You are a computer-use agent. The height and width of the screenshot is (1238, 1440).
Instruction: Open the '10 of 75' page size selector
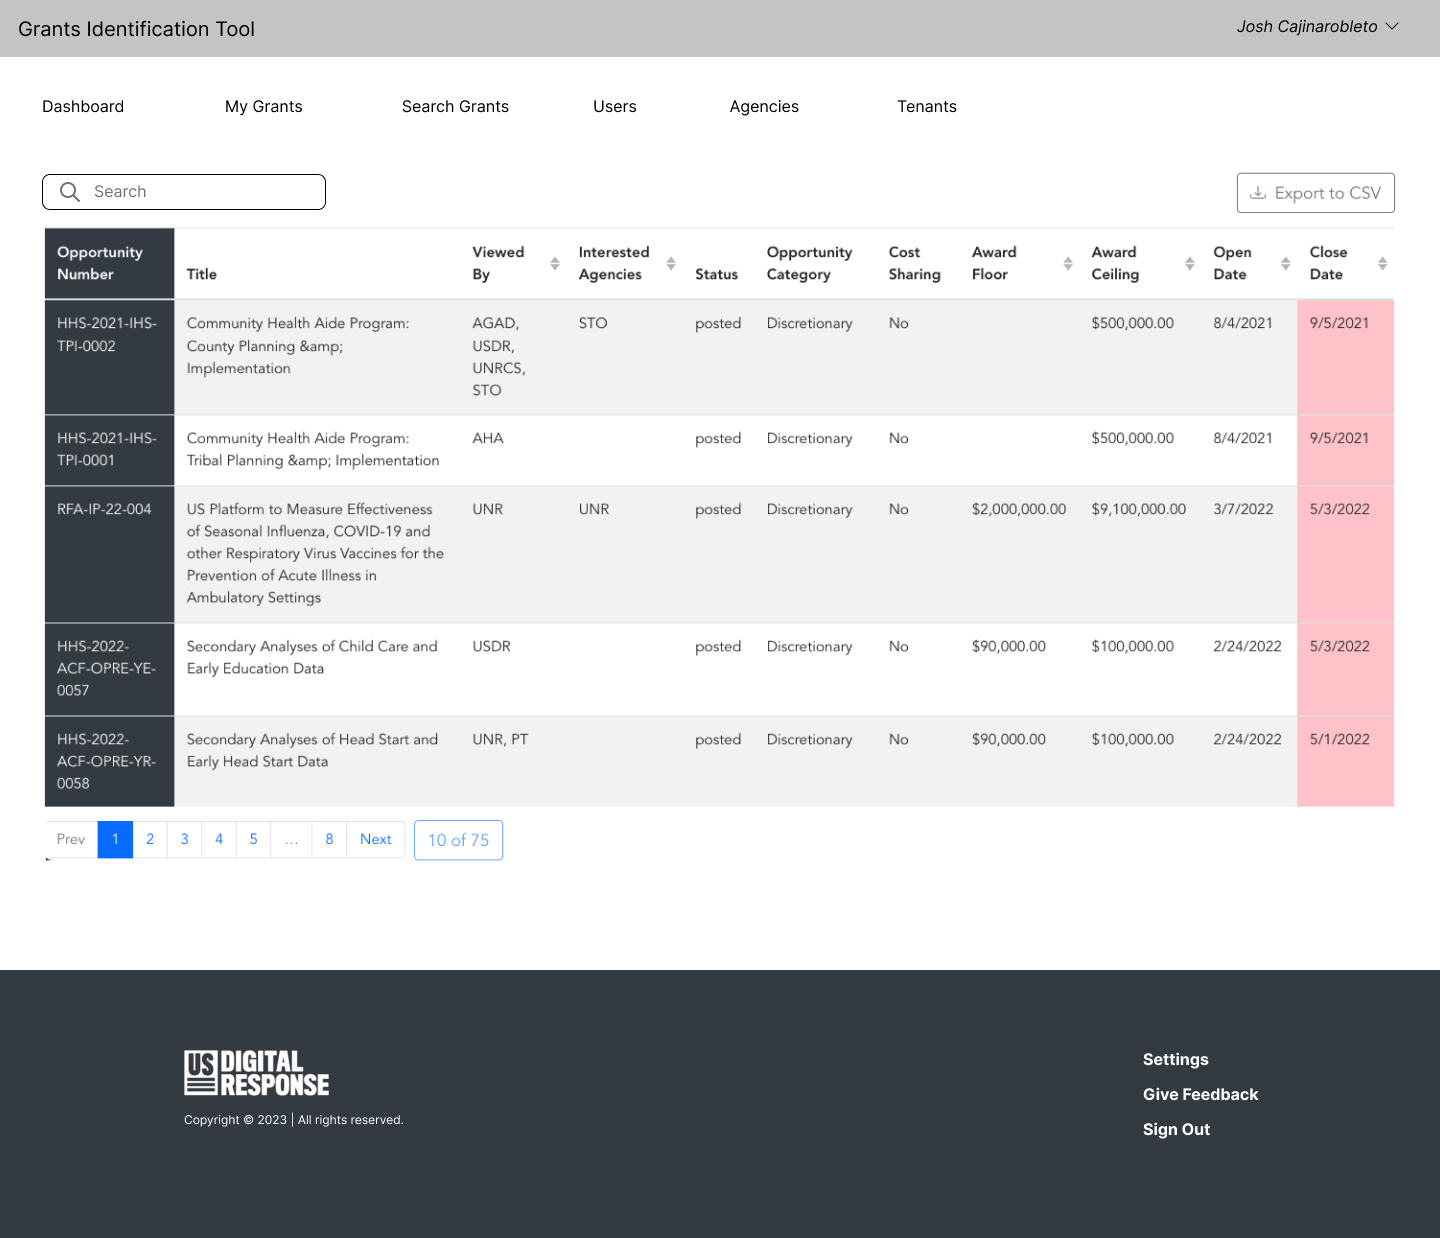[x=458, y=840]
